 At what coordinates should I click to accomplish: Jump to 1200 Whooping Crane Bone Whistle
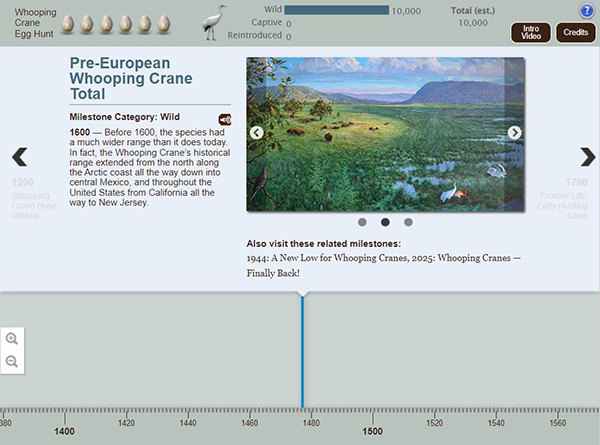point(34,199)
